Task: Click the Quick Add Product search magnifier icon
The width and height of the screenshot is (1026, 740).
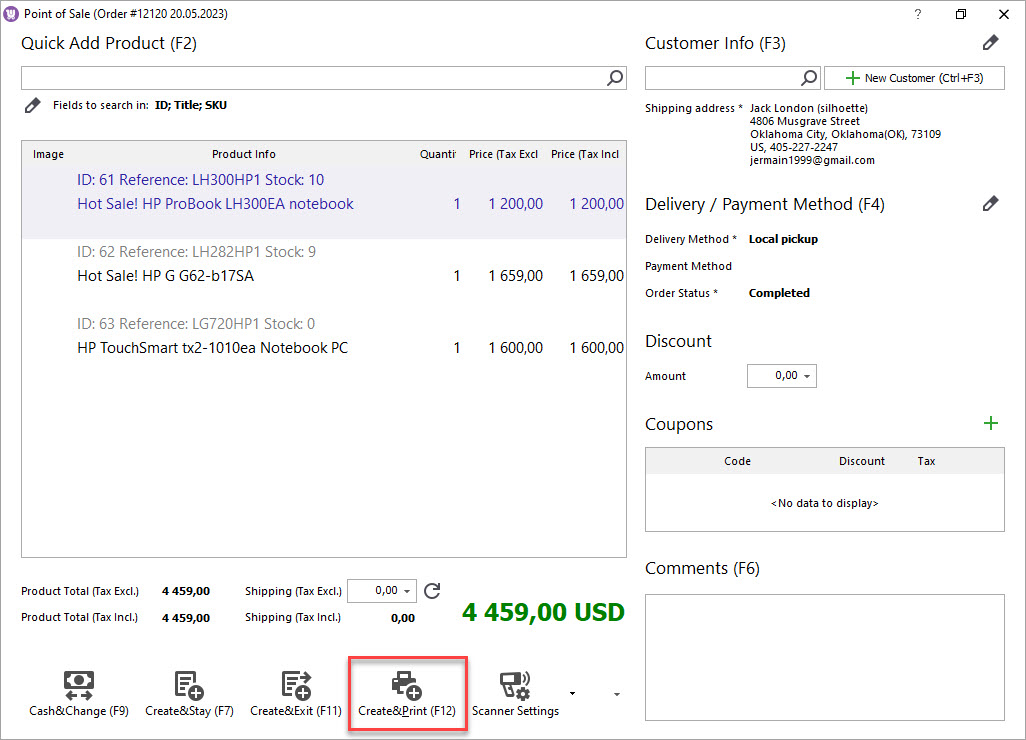Action: [x=615, y=78]
